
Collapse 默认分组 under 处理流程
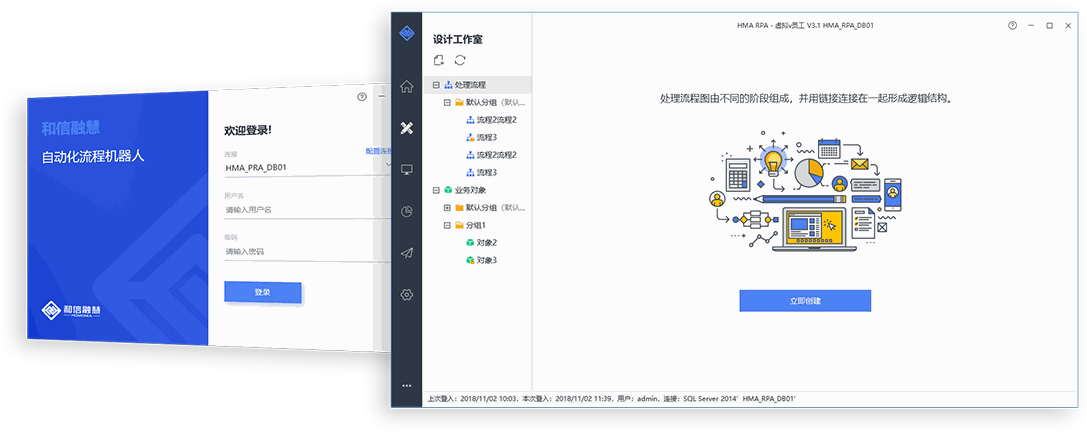447,103
